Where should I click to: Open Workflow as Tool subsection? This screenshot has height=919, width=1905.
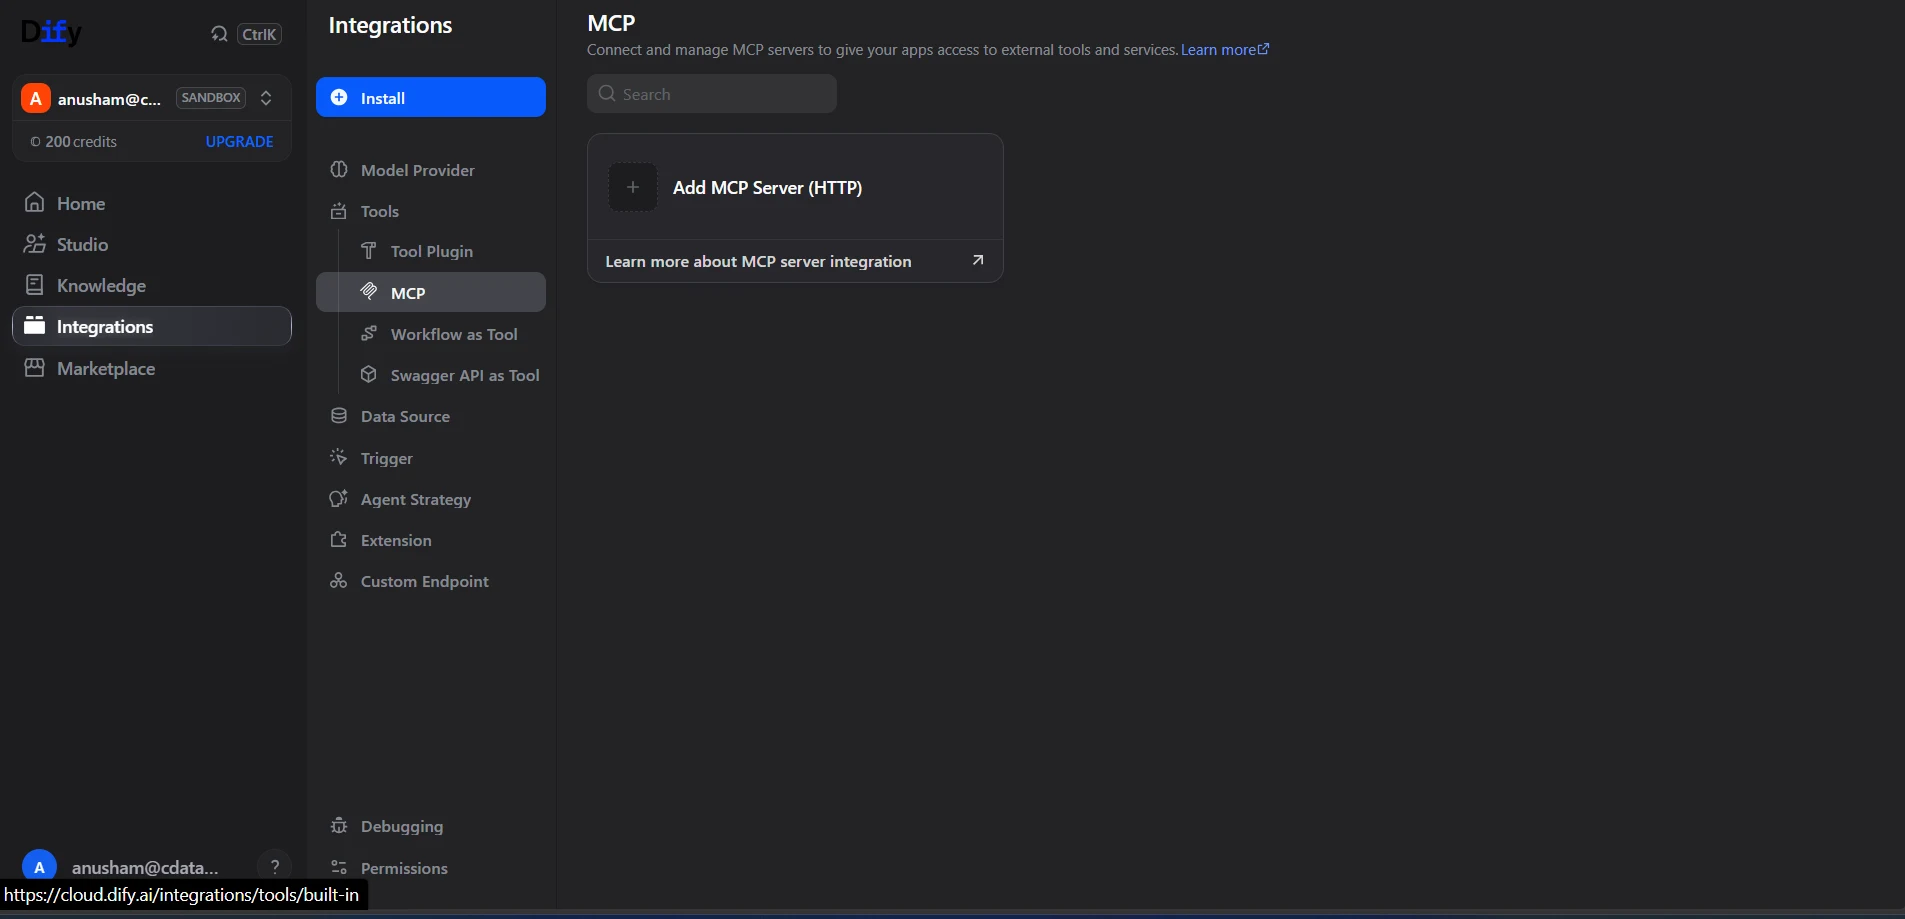click(x=431, y=334)
